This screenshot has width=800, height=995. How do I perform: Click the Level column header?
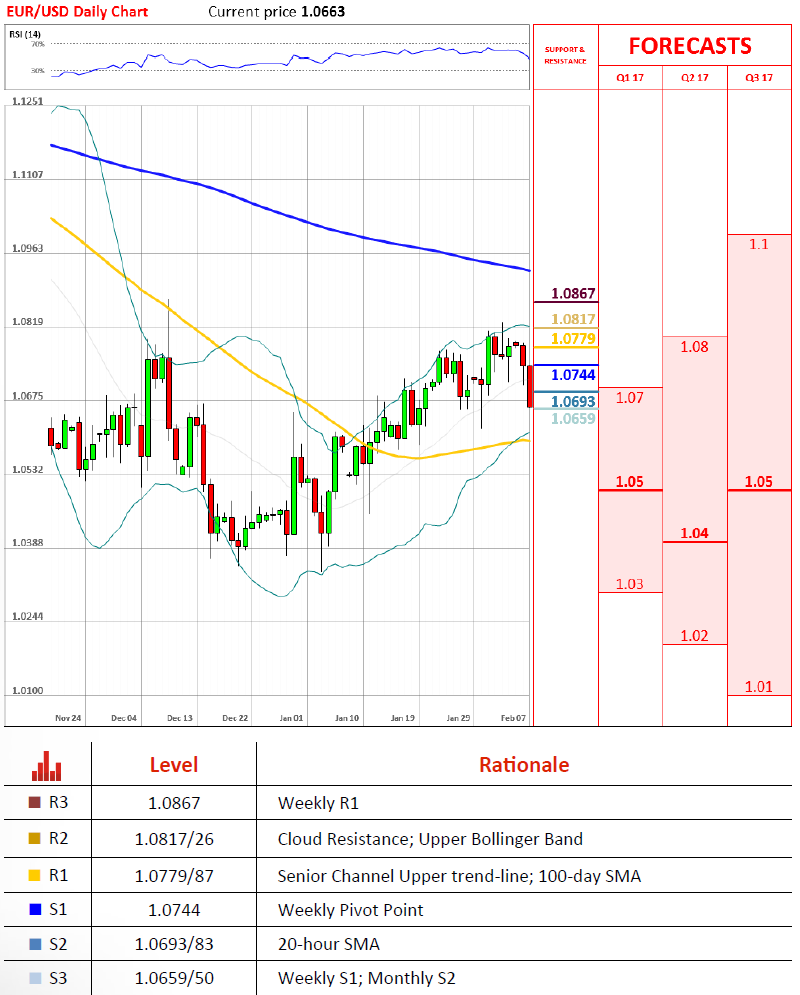click(x=174, y=765)
